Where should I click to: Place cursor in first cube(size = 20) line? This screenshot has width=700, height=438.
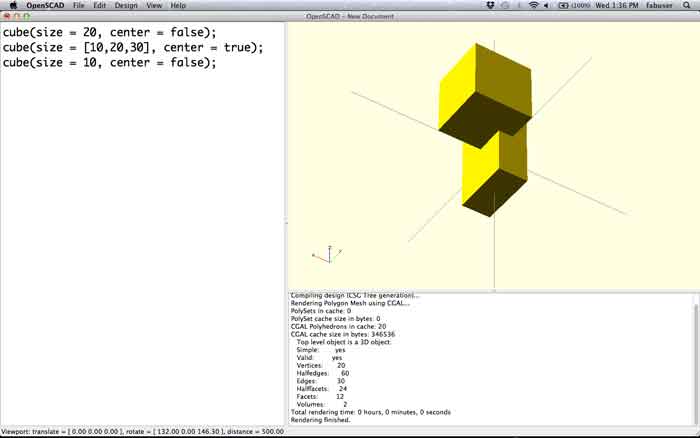109,32
